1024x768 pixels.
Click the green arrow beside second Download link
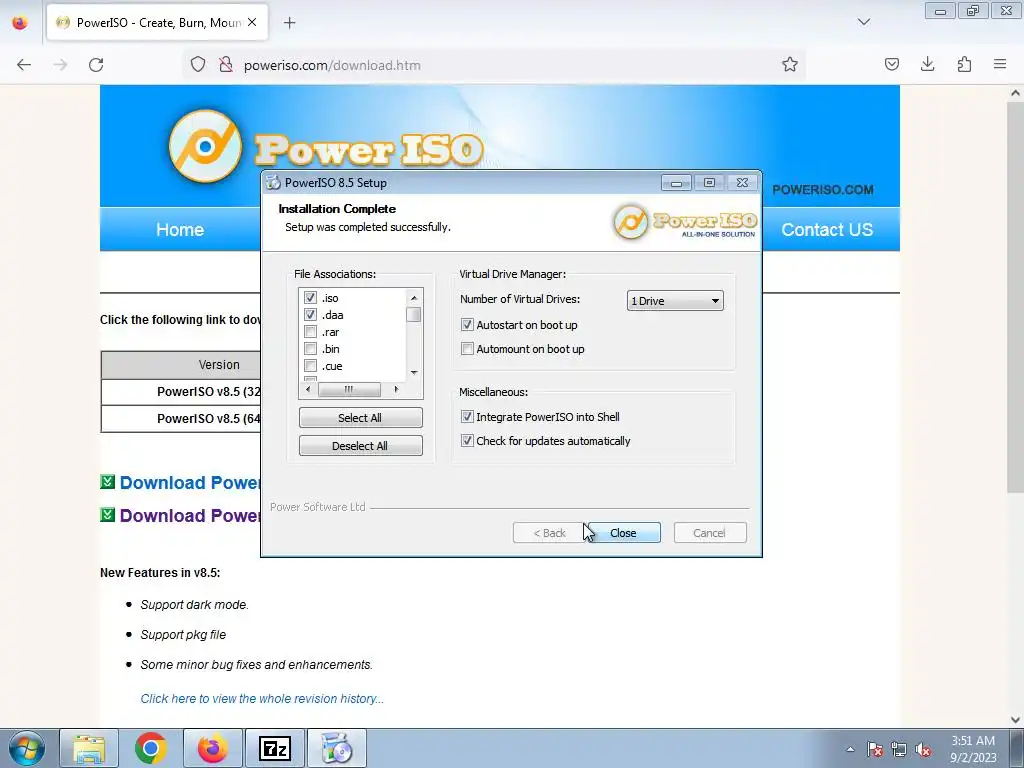[x=108, y=515]
